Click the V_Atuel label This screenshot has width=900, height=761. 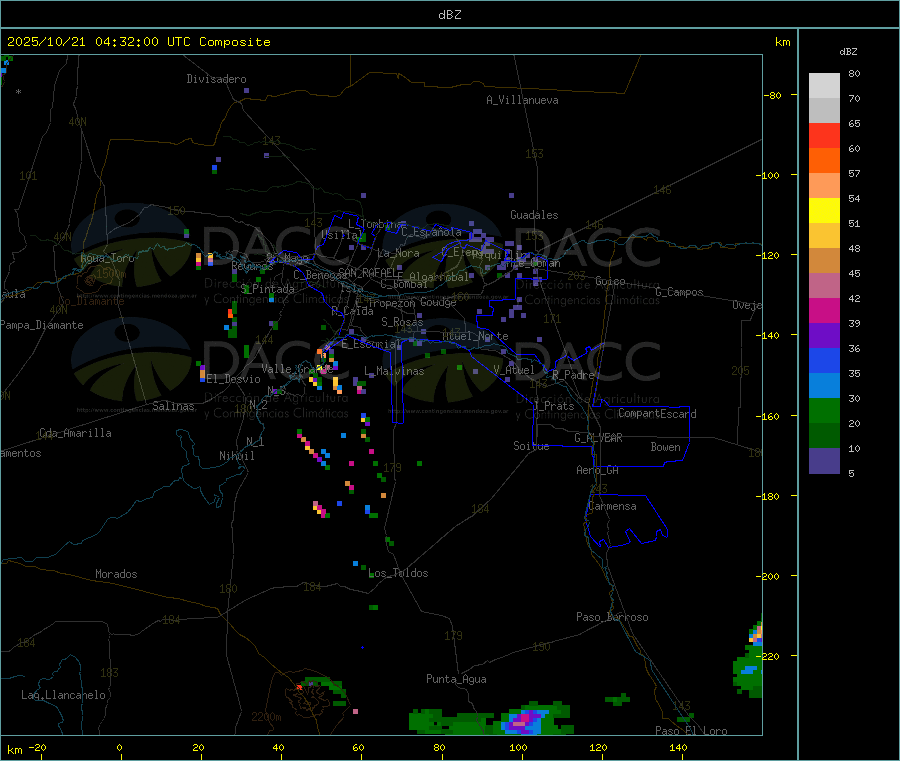click(x=514, y=370)
